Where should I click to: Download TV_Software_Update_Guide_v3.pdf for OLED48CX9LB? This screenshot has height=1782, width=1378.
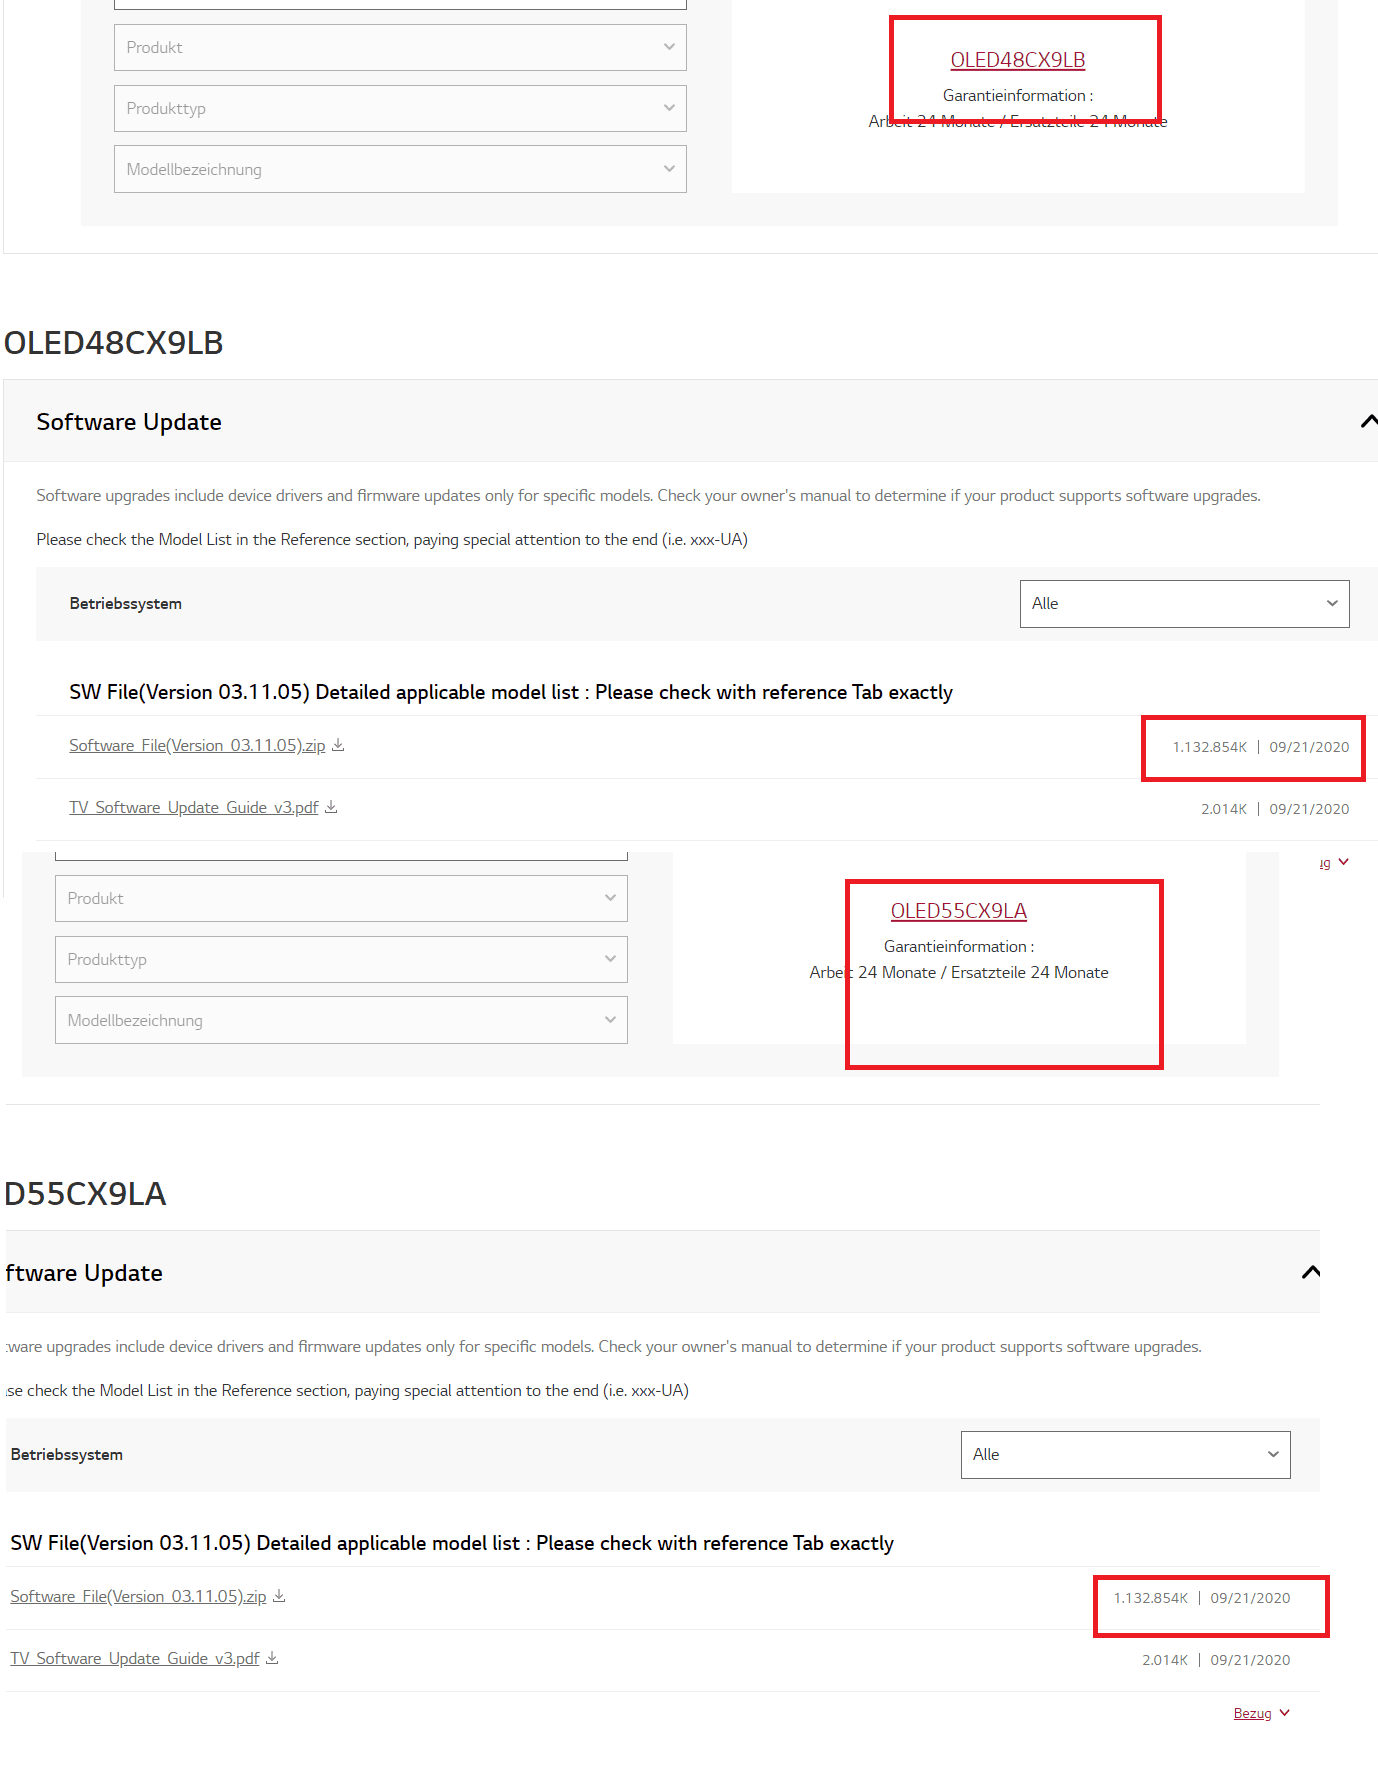[194, 808]
